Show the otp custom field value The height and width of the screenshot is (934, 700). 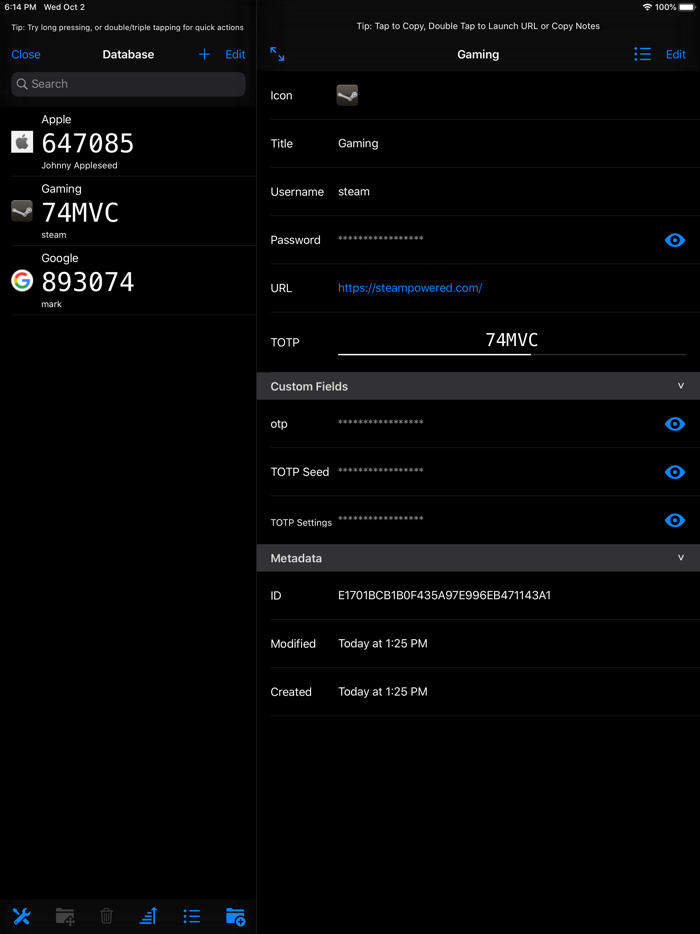[x=675, y=424]
